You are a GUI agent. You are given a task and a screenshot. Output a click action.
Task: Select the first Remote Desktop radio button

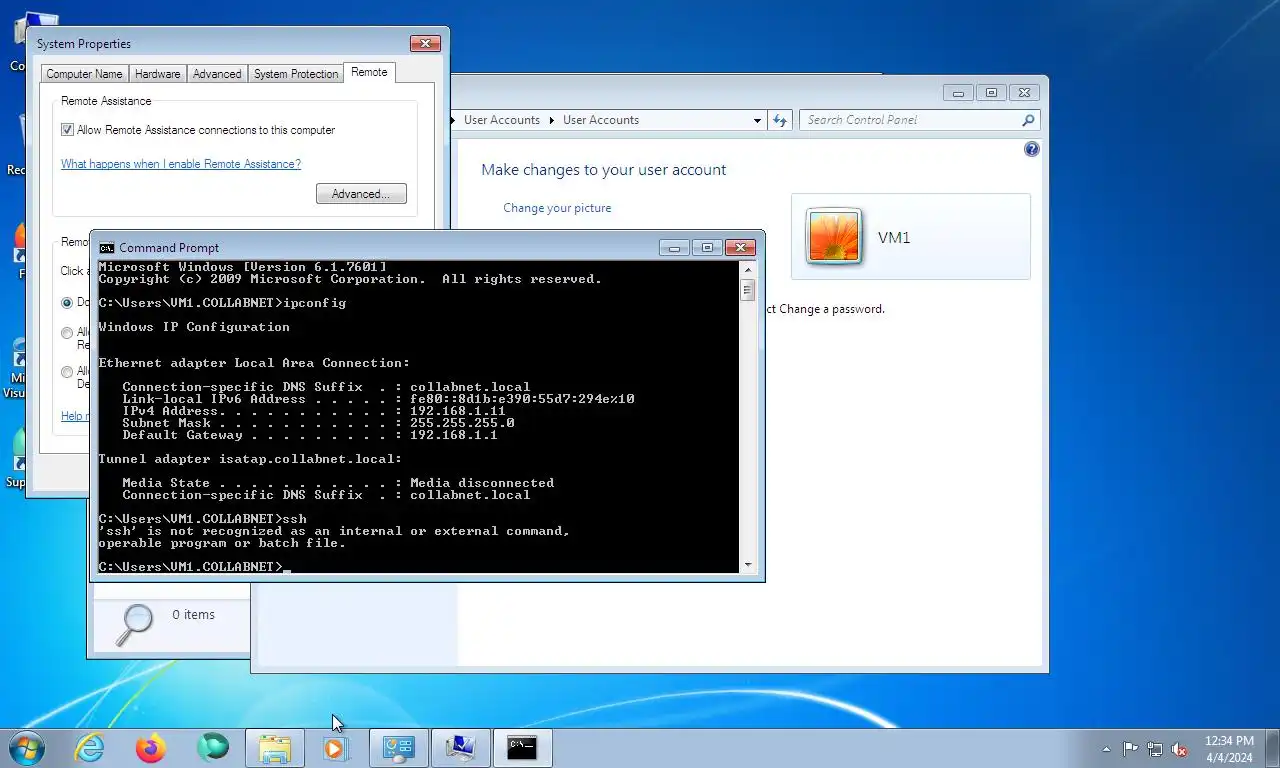click(67, 302)
